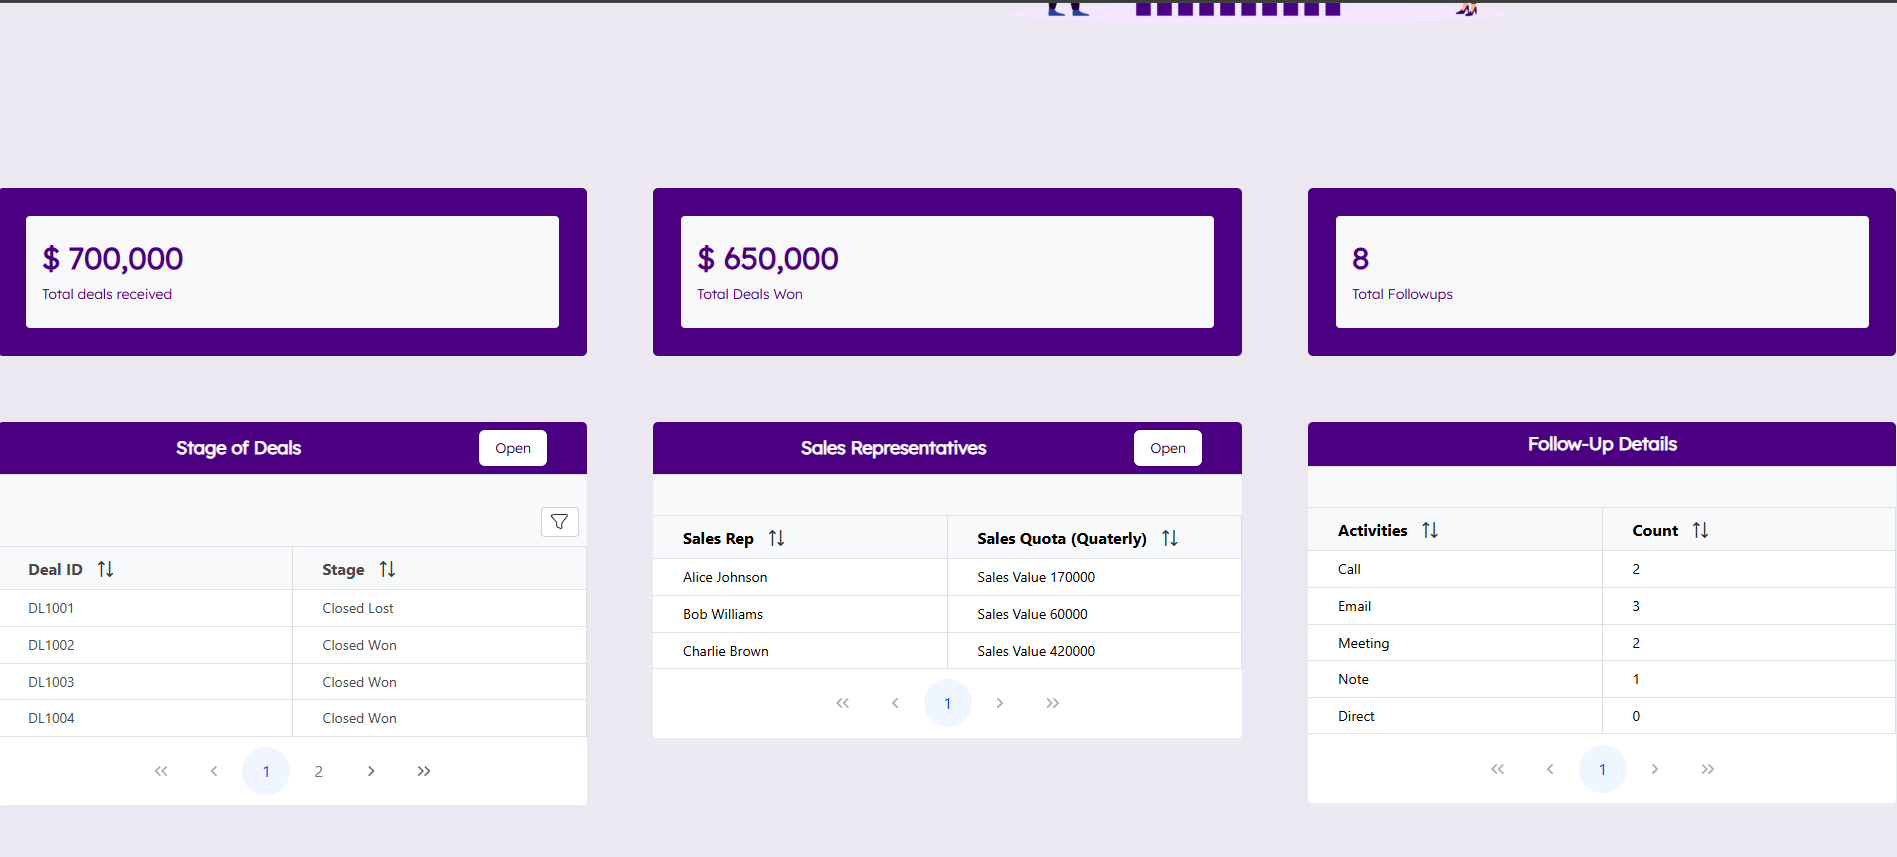The height and width of the screenshot is (857, 1897).
Task: Click the Sales Representatives heading
Action: (894, 448)
